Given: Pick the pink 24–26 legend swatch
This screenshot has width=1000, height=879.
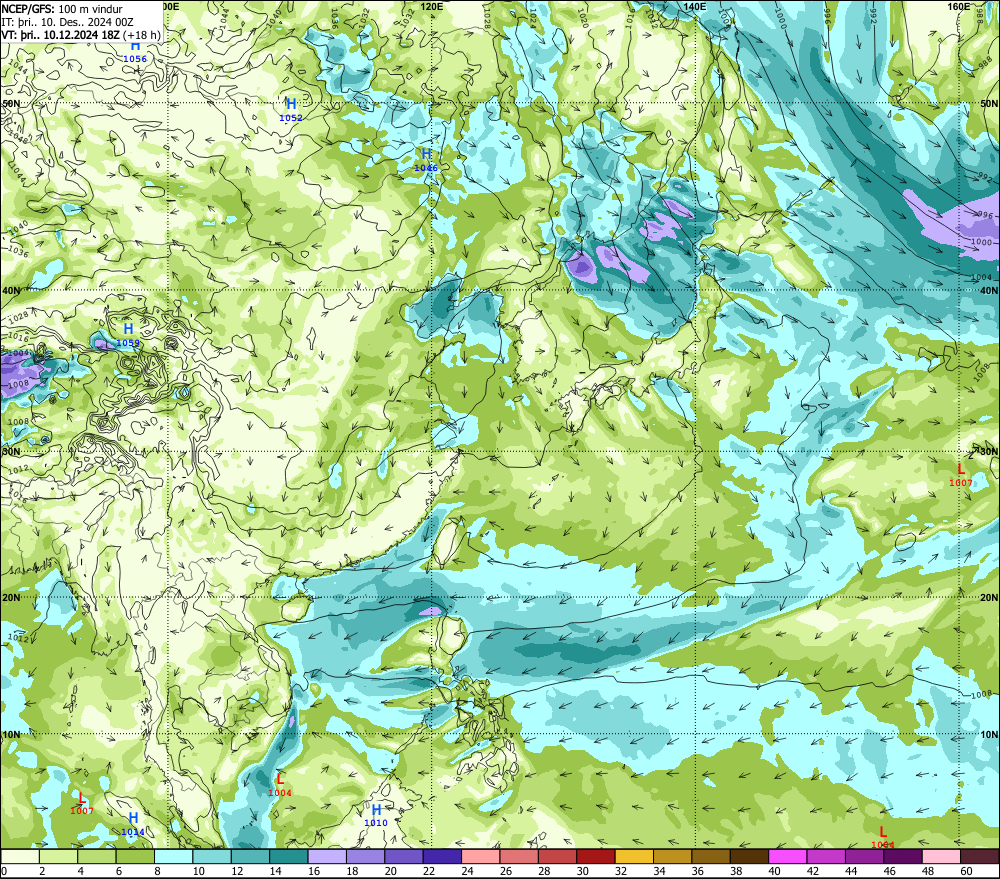Looking at the screenshot, I should tap(480, 856).
